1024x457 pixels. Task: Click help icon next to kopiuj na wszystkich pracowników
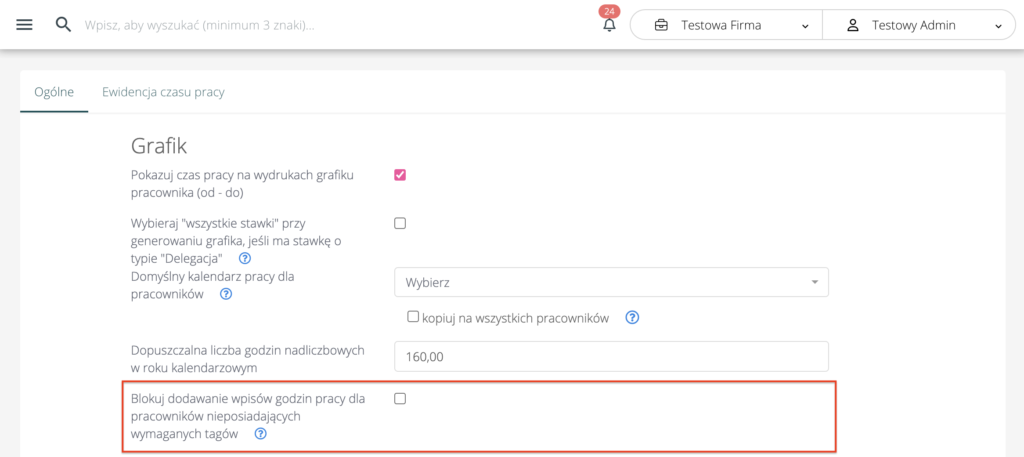point(632,318)
